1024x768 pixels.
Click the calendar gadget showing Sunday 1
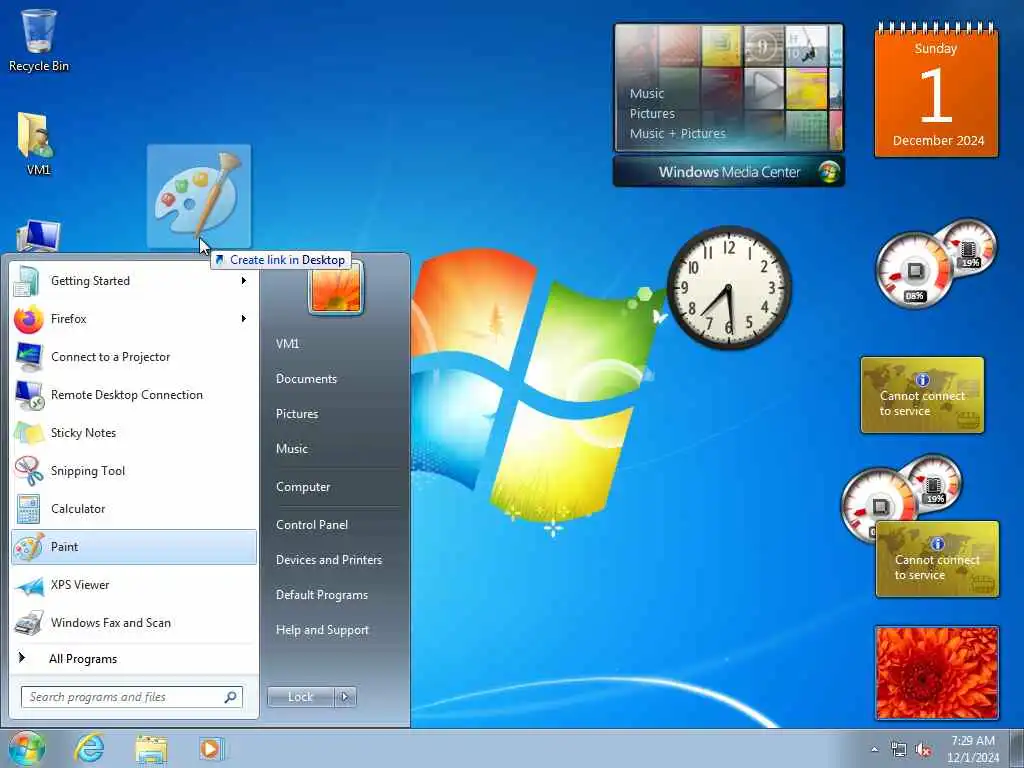(x=936, y=90)
